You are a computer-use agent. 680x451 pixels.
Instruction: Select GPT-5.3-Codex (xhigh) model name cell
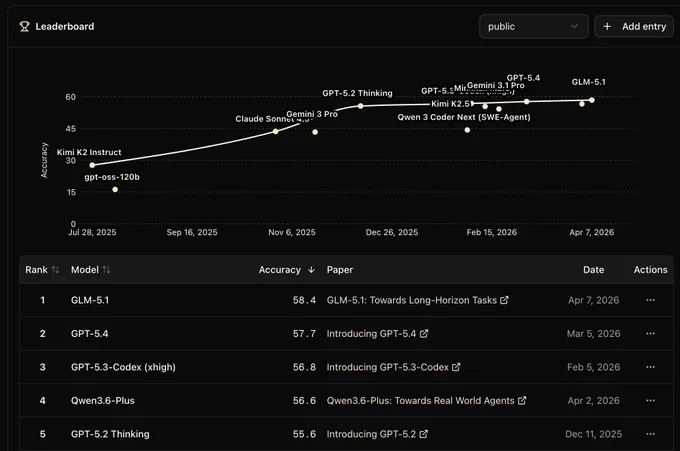(x=123, y=367)
